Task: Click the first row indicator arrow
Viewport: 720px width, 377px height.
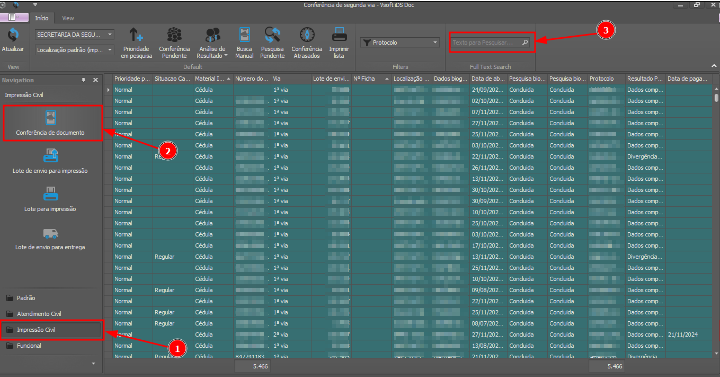Action: pyautogui.click(x=108, y=90)
